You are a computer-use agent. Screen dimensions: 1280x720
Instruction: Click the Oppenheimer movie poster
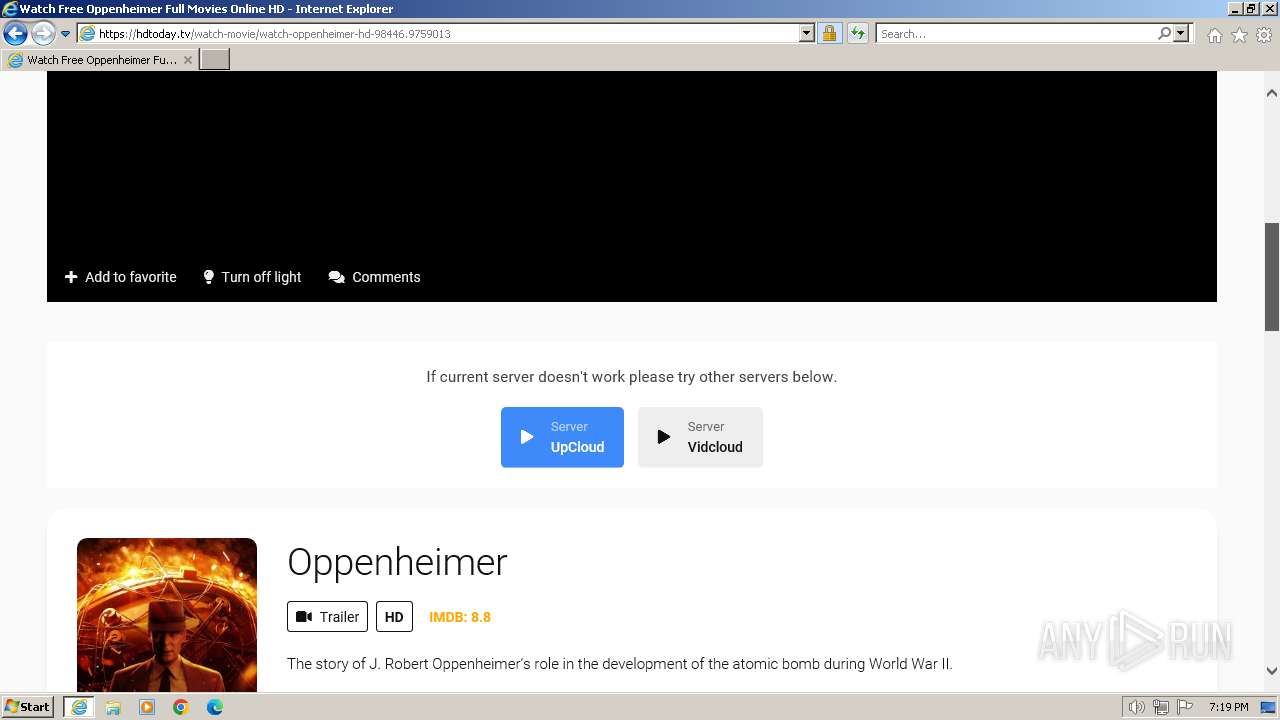click(x=167, y=615)
